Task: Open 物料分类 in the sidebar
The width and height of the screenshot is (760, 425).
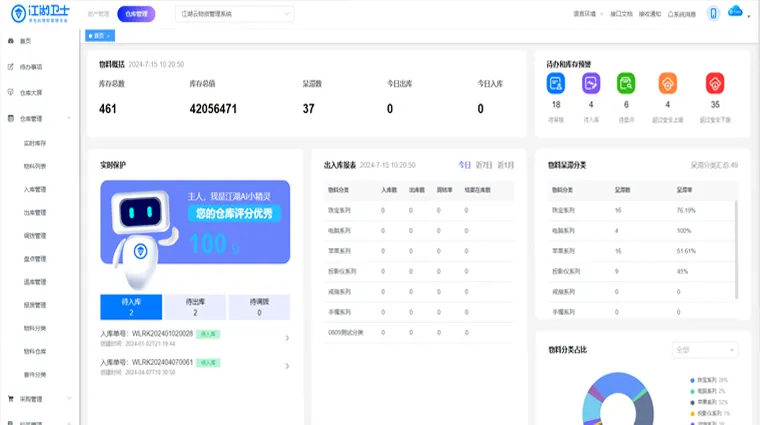Action: pos(35,329)
